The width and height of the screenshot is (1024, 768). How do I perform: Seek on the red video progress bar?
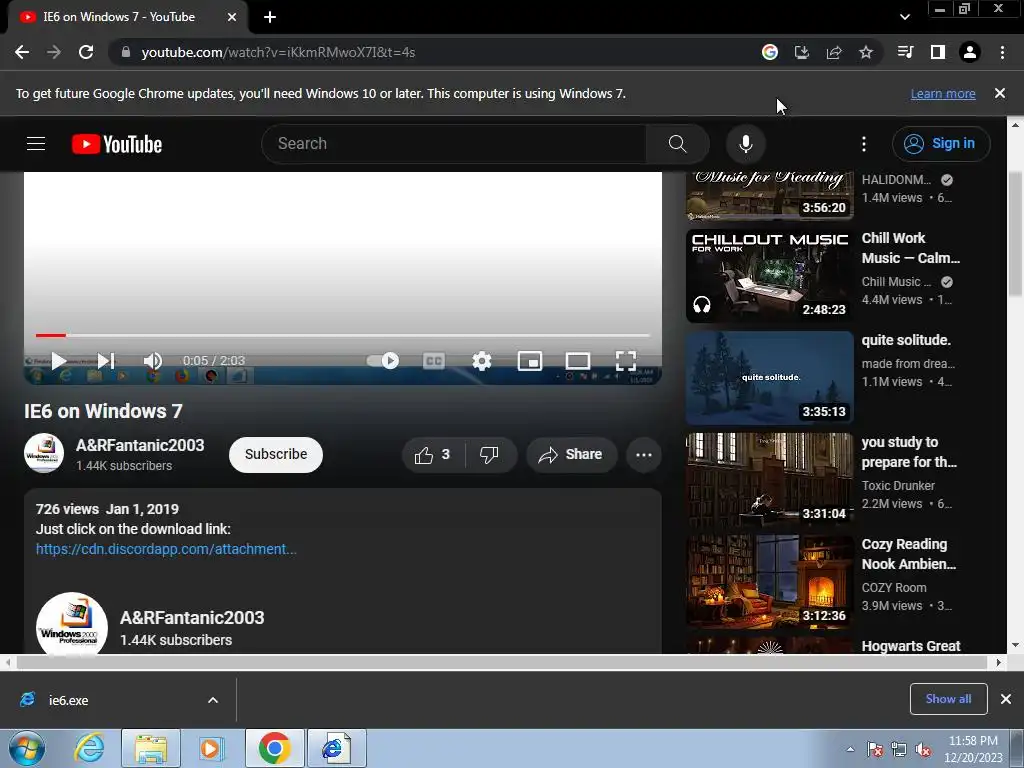coord(343,335)
